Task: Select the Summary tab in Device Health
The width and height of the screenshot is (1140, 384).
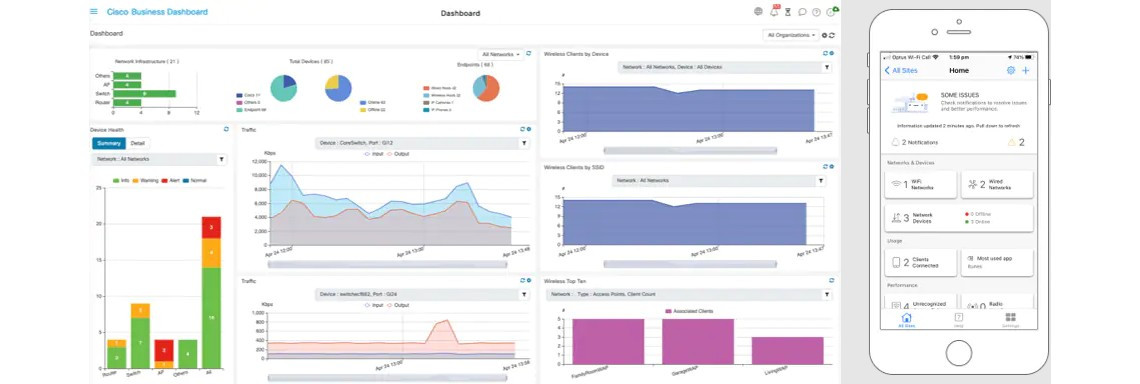Action: 109,143
